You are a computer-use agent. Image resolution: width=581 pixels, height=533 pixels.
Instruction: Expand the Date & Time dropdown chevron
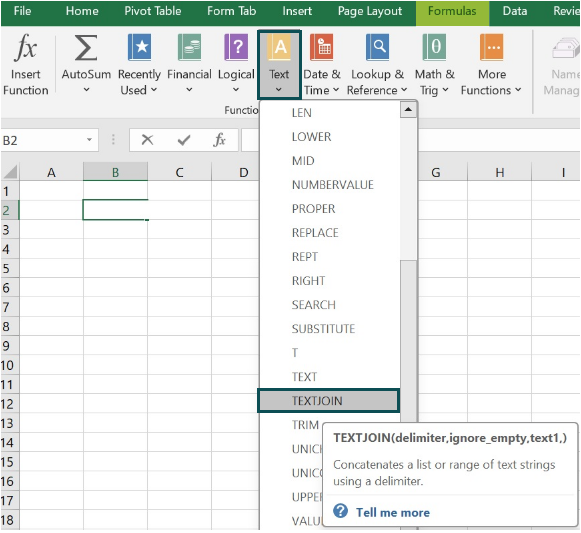[x=336, y=90]
